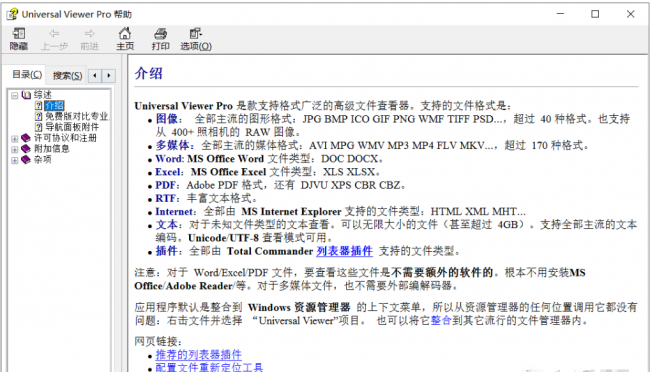Expand the 杂项 tree node
Image resolution: width=650 pixels, height=372 pixels.
pyautogui.click(x=15, y=160)
